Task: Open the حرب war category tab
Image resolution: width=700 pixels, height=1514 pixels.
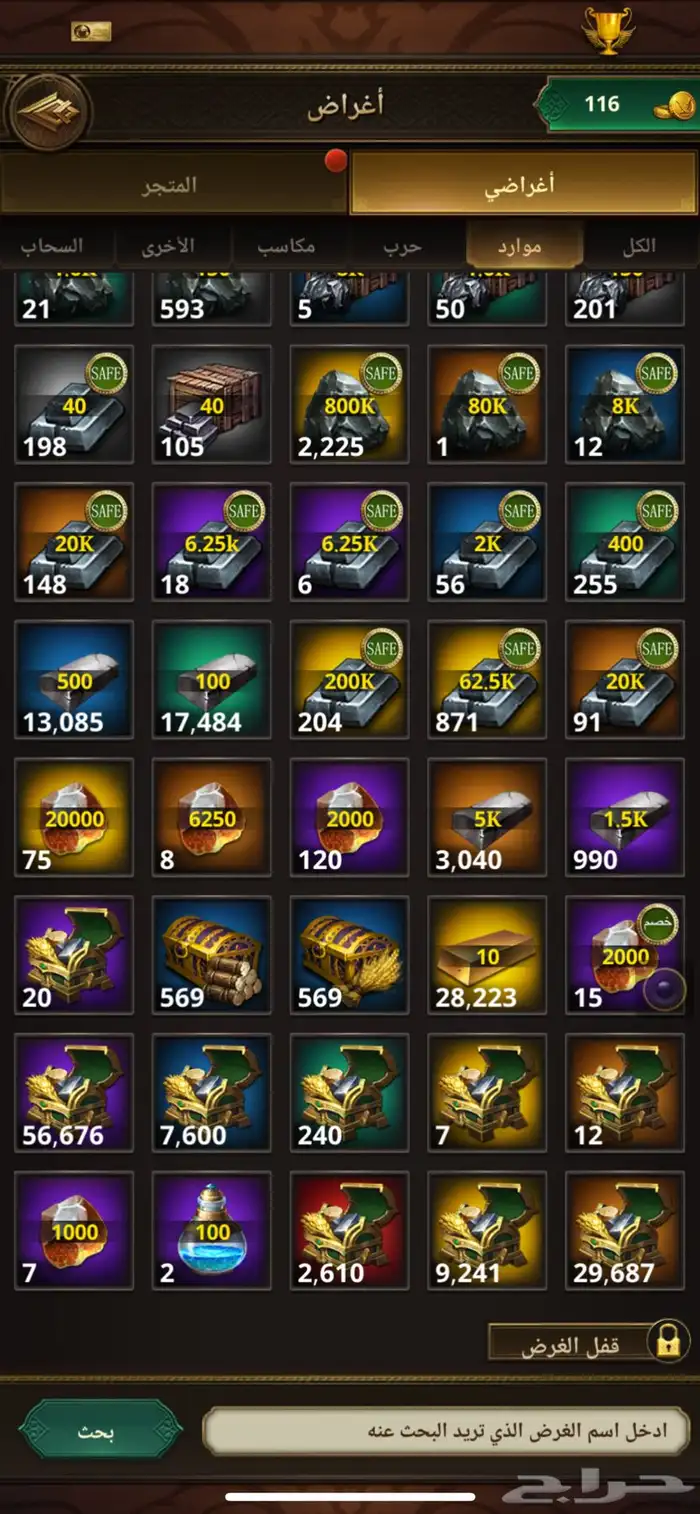Action: point(407,245)
